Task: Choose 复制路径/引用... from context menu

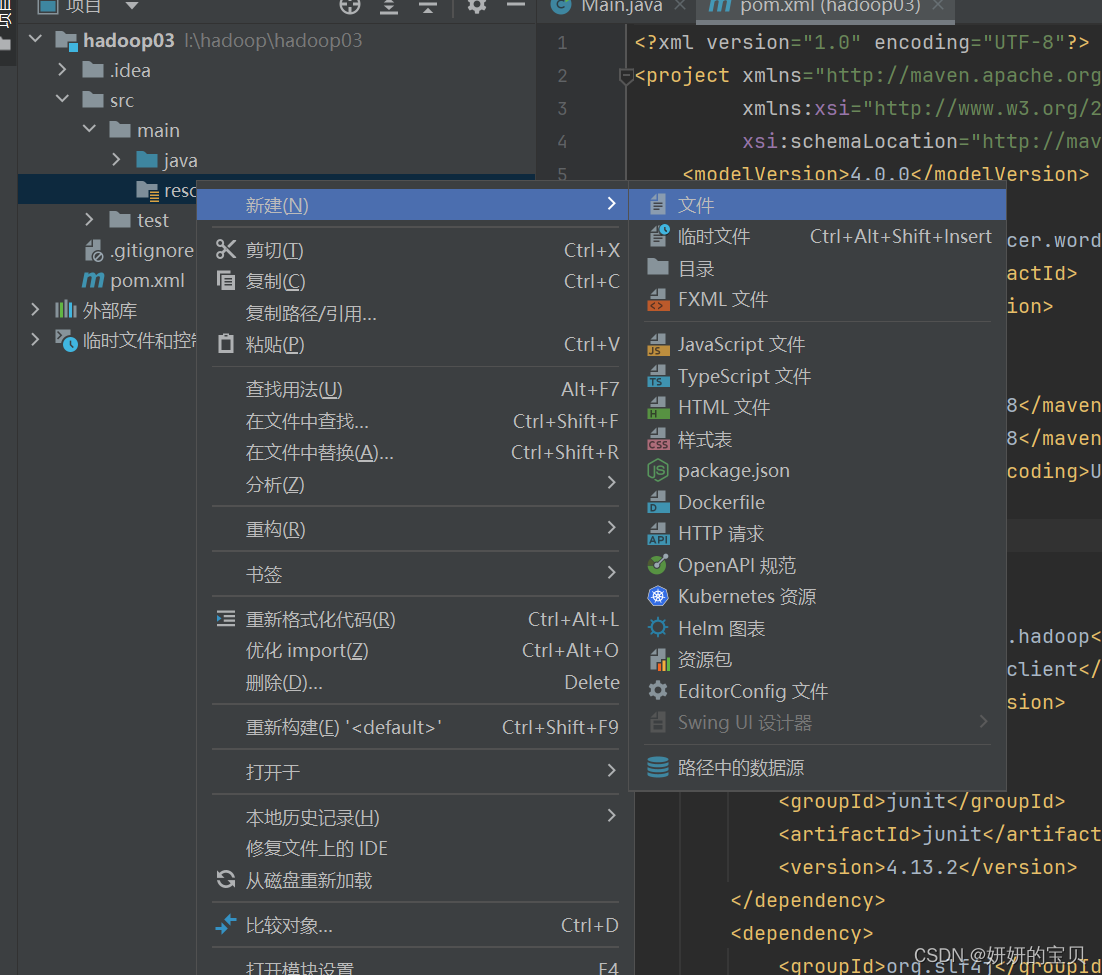Action: point(311,314)
